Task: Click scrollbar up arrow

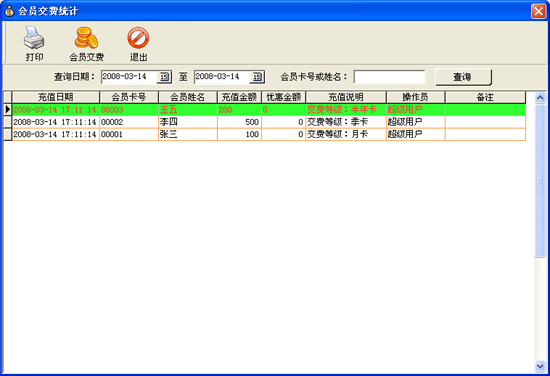Action: 540,98
